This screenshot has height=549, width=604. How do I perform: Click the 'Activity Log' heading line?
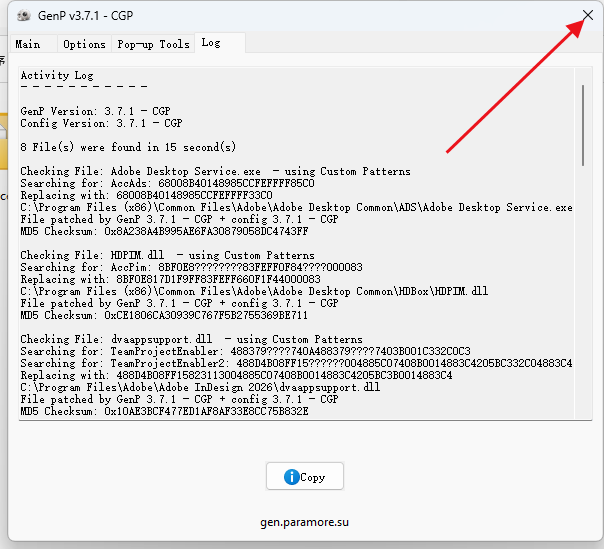click(x=57, y=75)
